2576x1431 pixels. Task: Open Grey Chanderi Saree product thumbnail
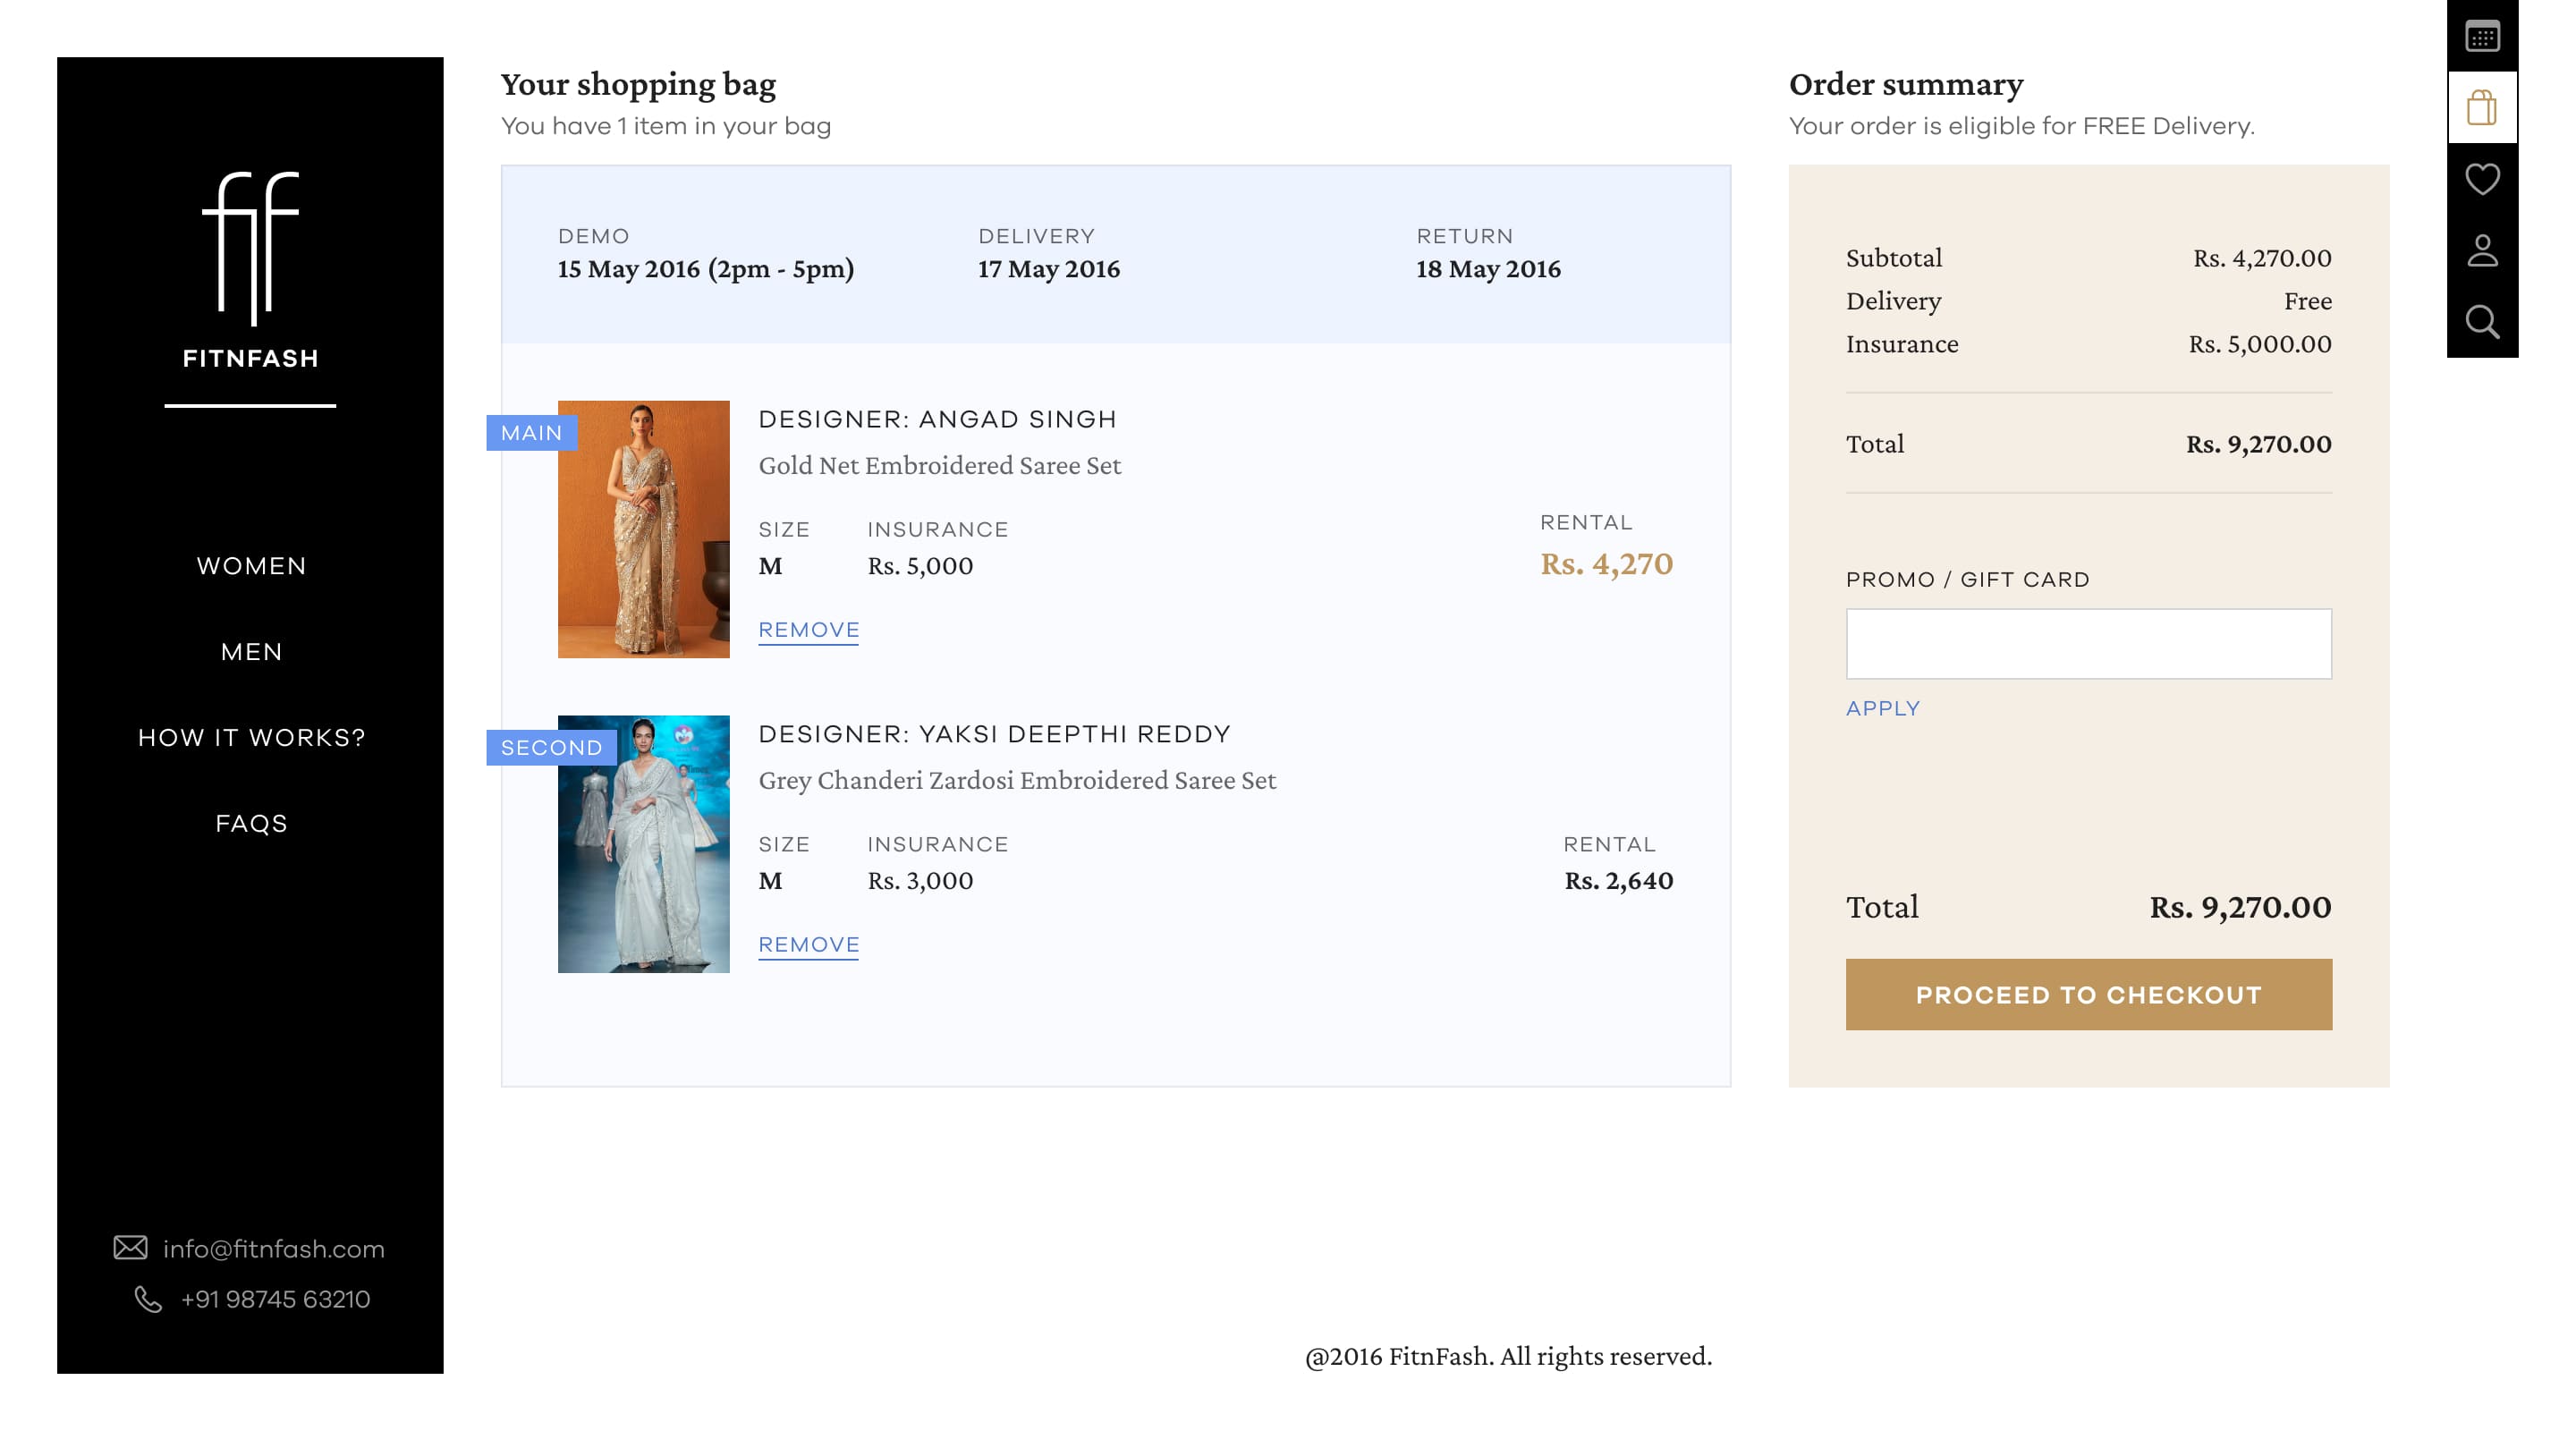click(643, 843)
